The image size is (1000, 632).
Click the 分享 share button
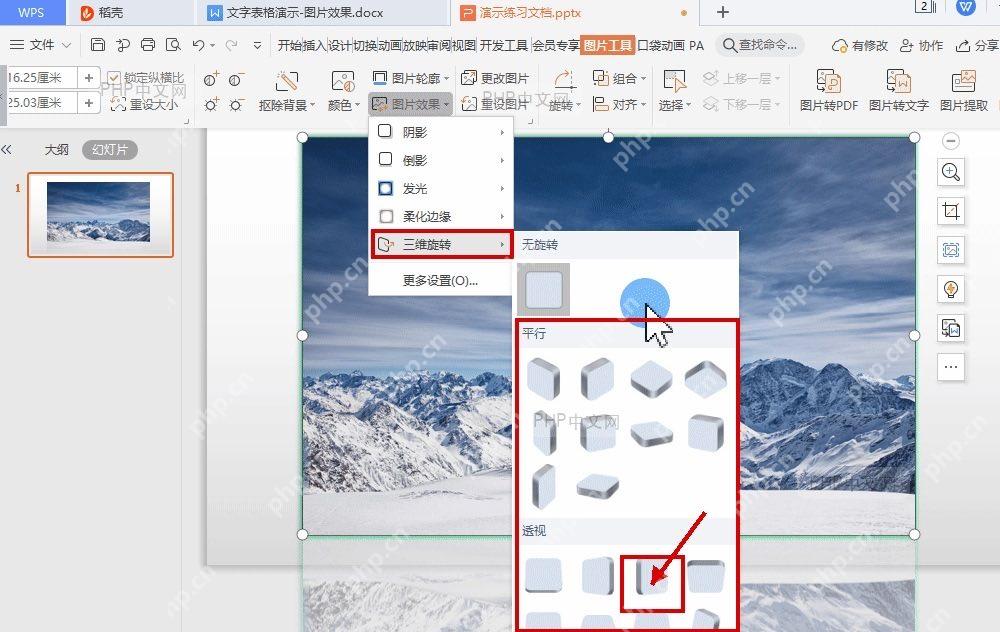click(976, 45)
